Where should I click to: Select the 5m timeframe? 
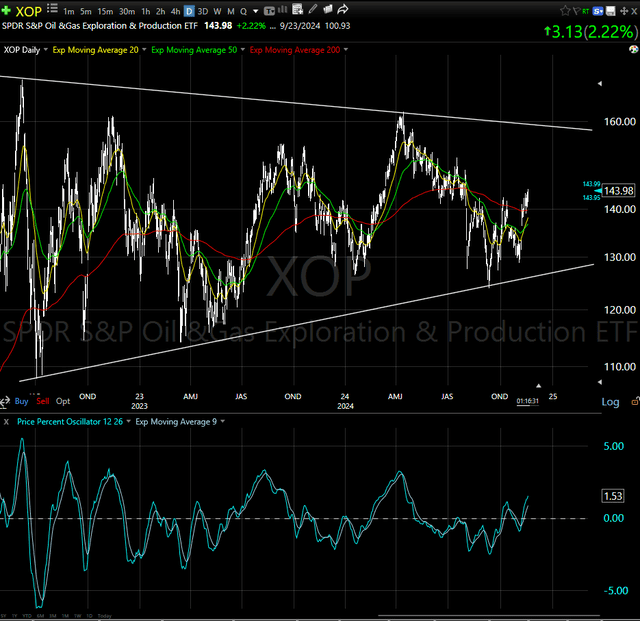[86, 11]
